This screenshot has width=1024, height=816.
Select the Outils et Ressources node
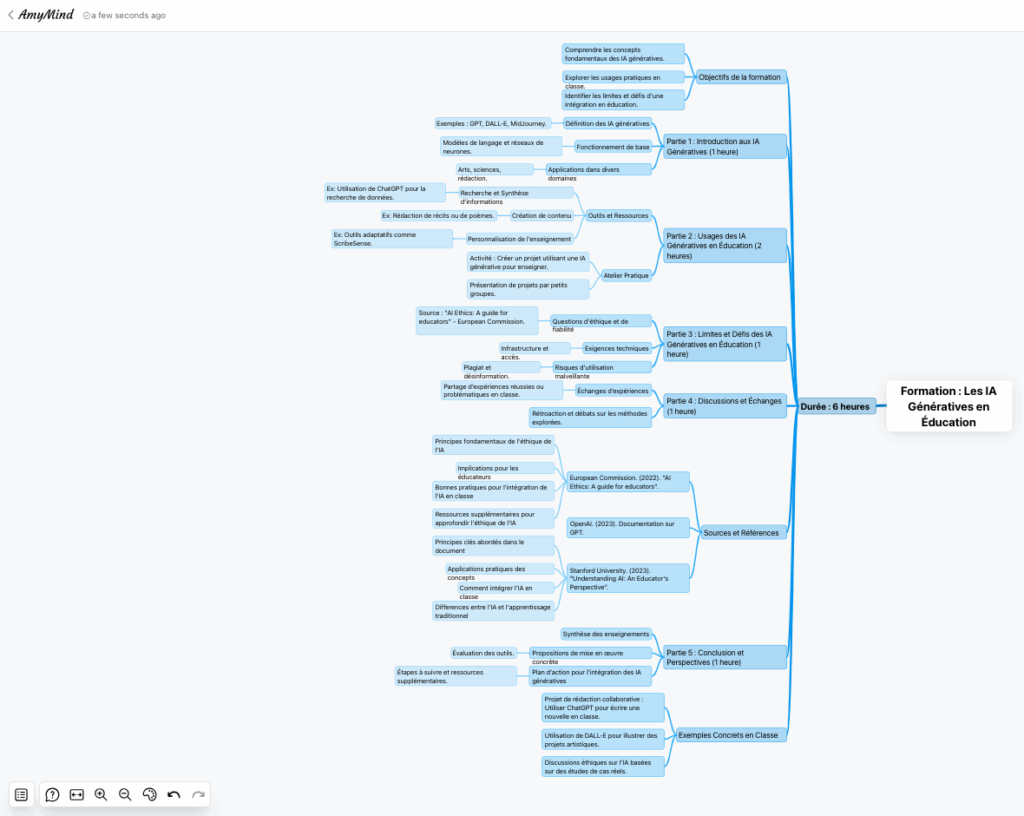click(x=618, y=215)
